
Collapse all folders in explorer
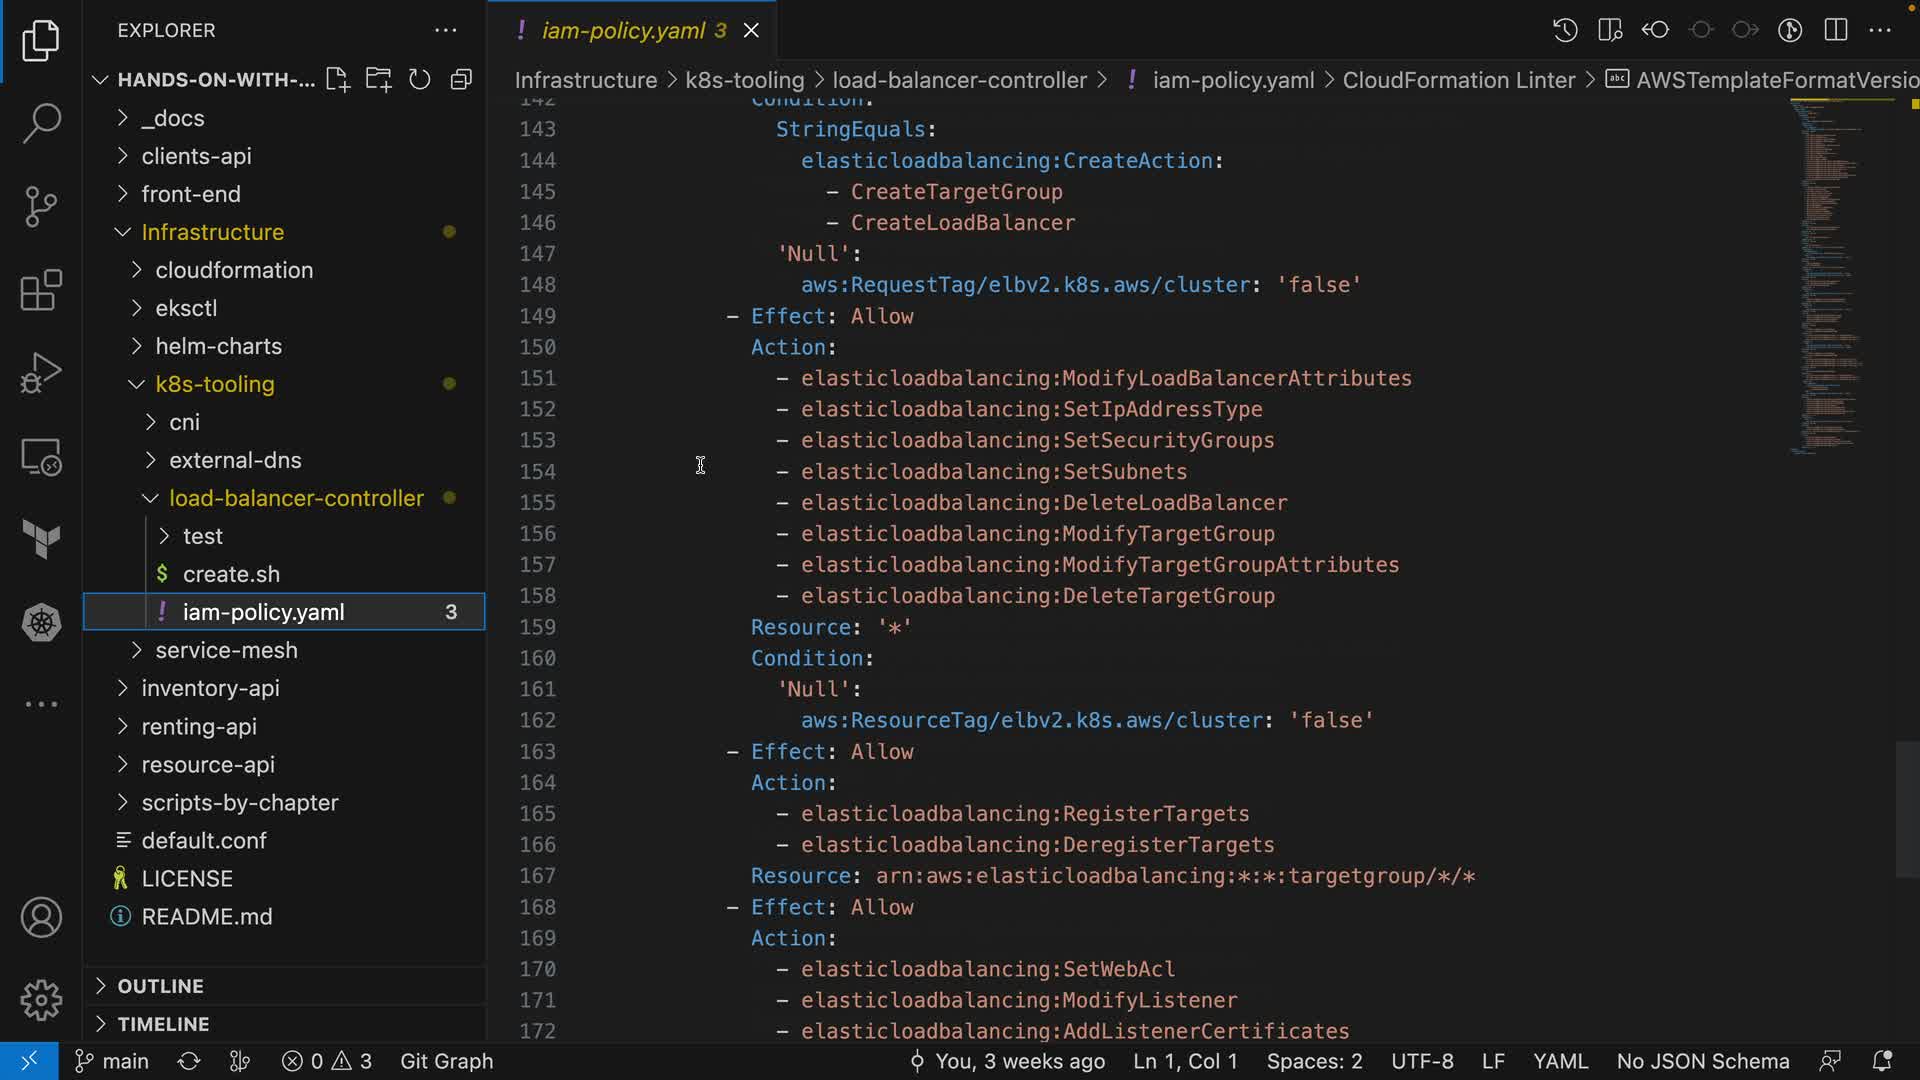click(x=461, y=80)
